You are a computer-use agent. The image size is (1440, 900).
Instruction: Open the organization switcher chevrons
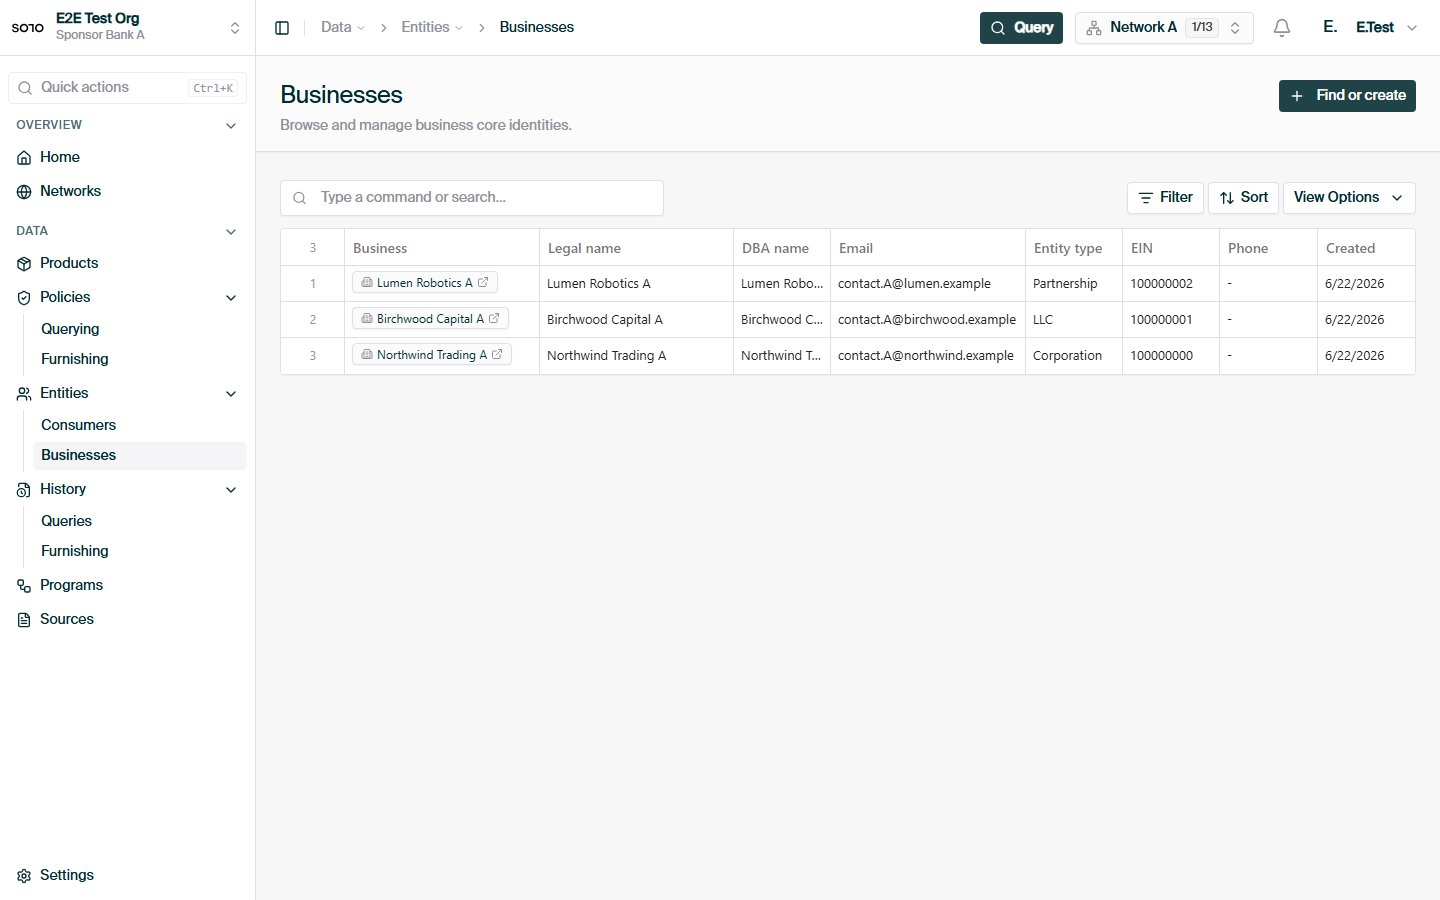click(x=235, y=28)
